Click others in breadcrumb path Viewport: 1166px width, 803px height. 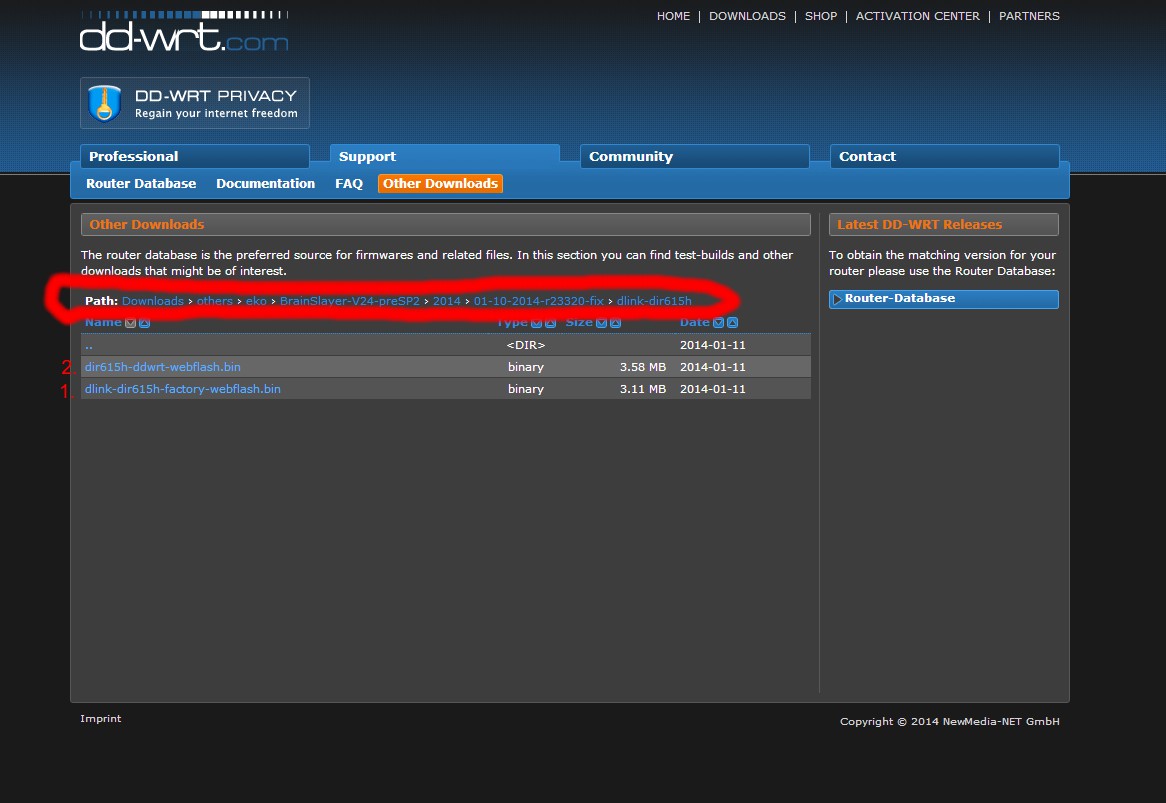point(215,301)
